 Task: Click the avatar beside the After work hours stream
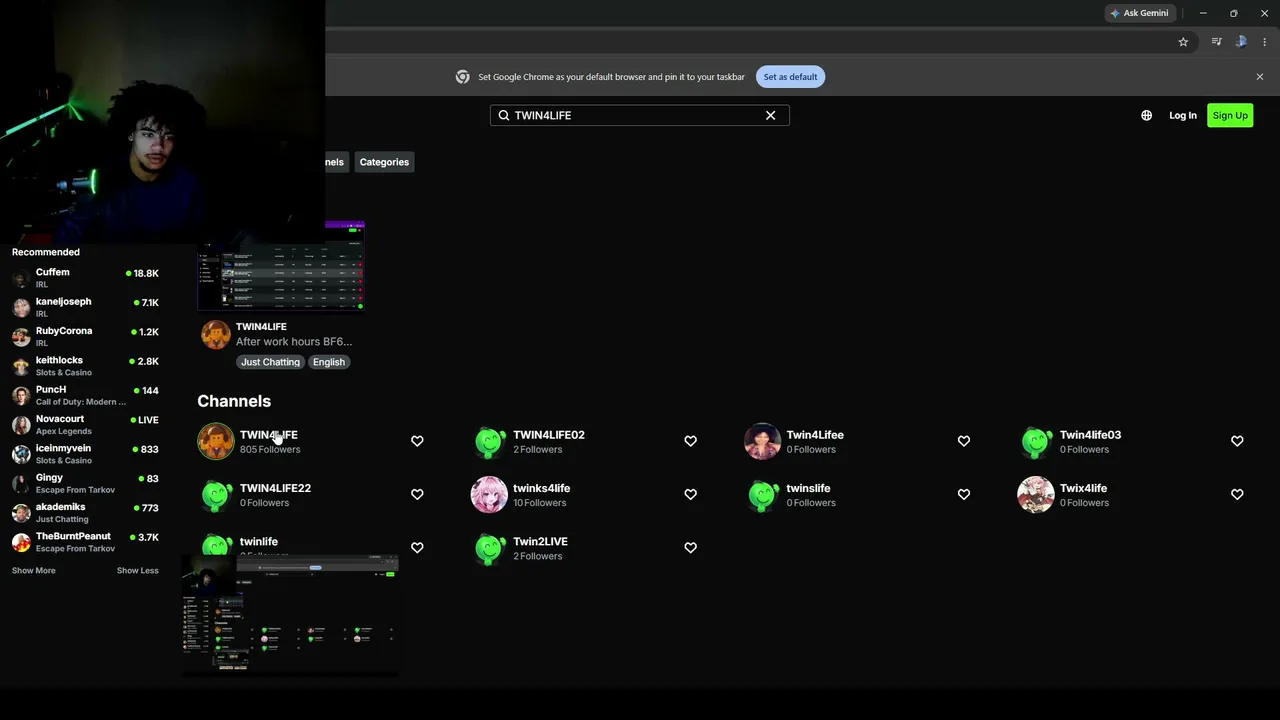tap(215, 334)
